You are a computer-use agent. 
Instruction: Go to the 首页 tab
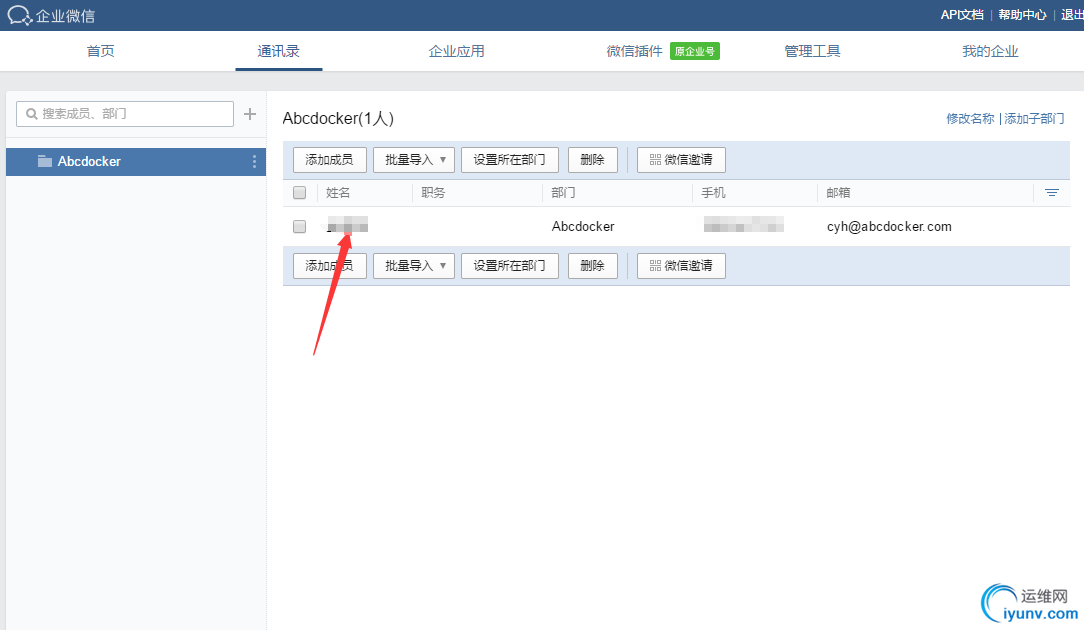click(x=100, y=51)
